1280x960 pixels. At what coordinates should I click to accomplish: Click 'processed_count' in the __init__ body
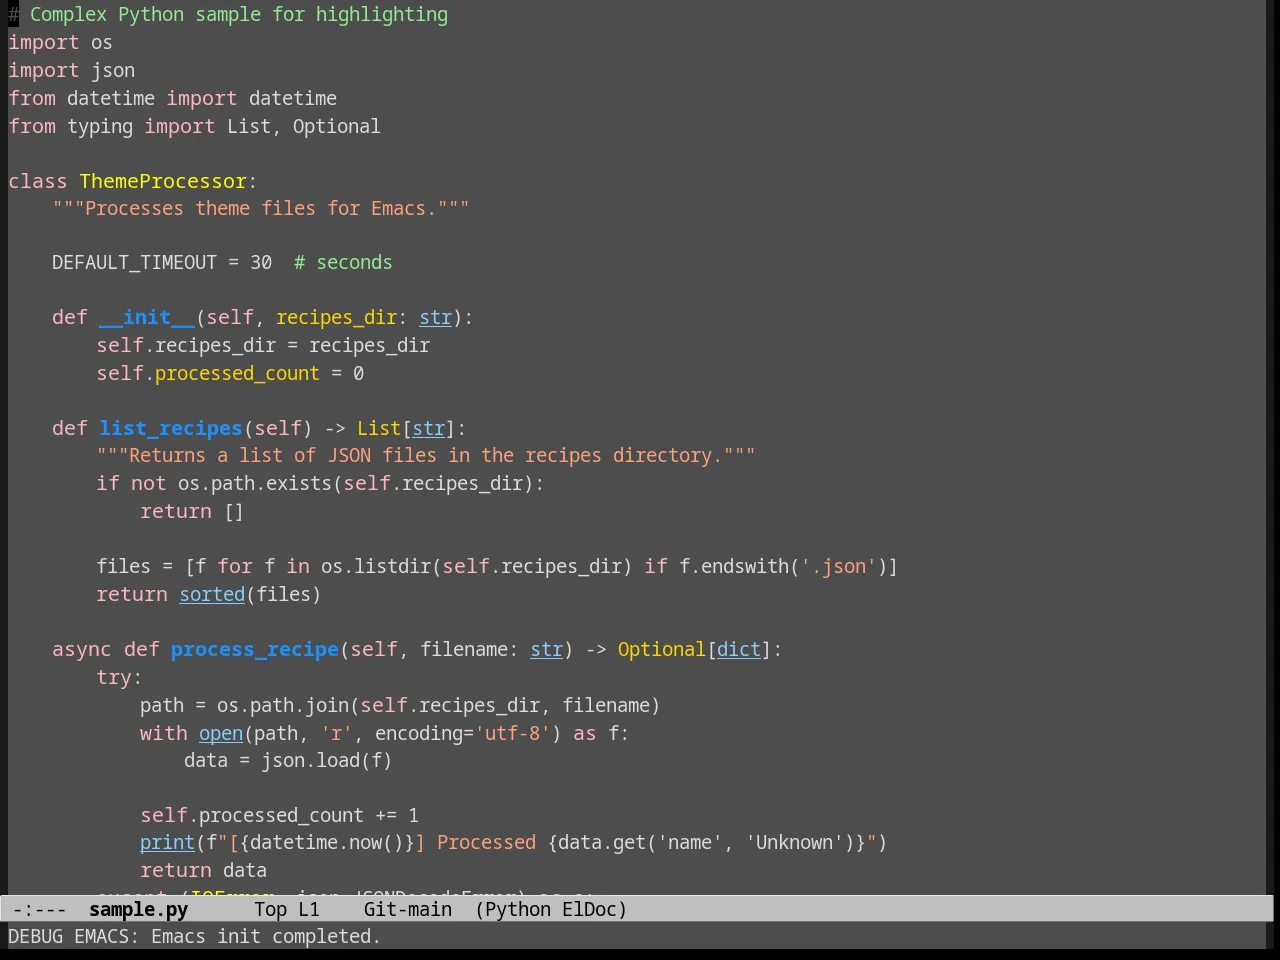pos(237,373)
